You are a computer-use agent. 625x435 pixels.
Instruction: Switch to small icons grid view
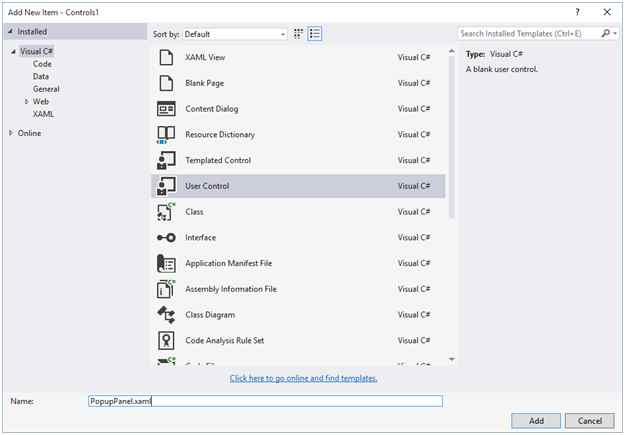[x=298, y=34]
